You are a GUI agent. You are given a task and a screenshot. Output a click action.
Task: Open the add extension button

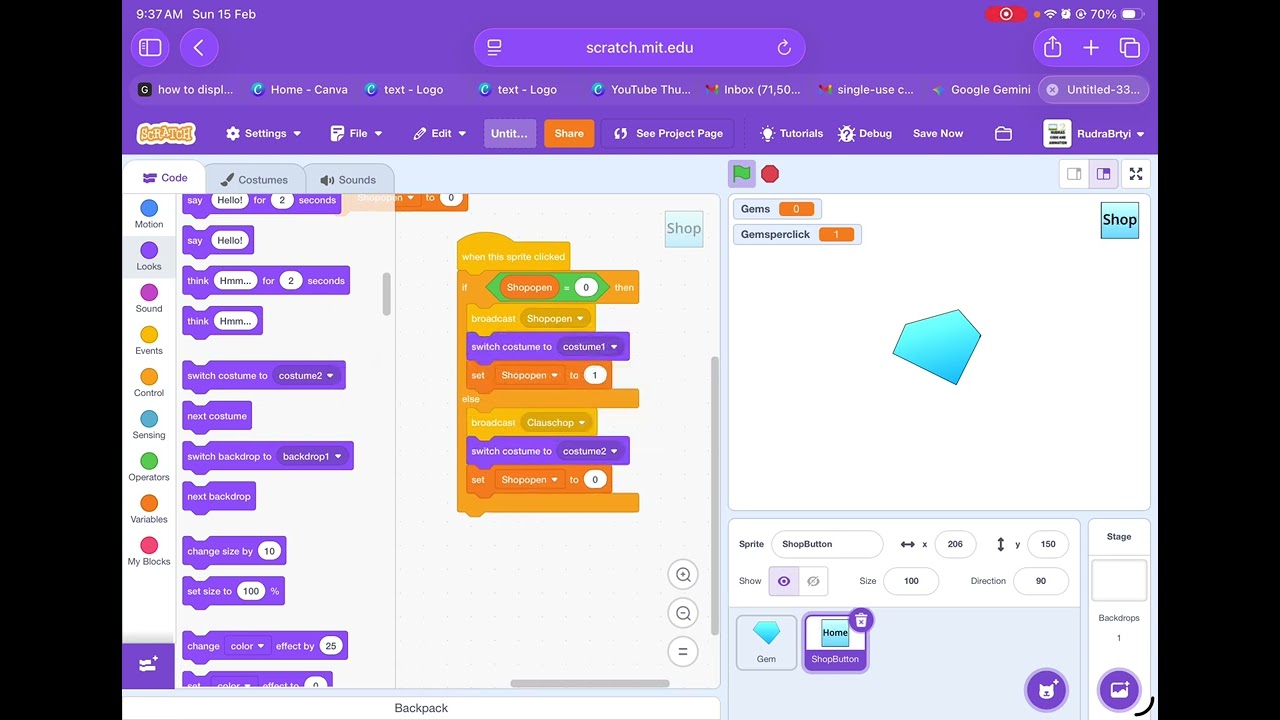148,665
